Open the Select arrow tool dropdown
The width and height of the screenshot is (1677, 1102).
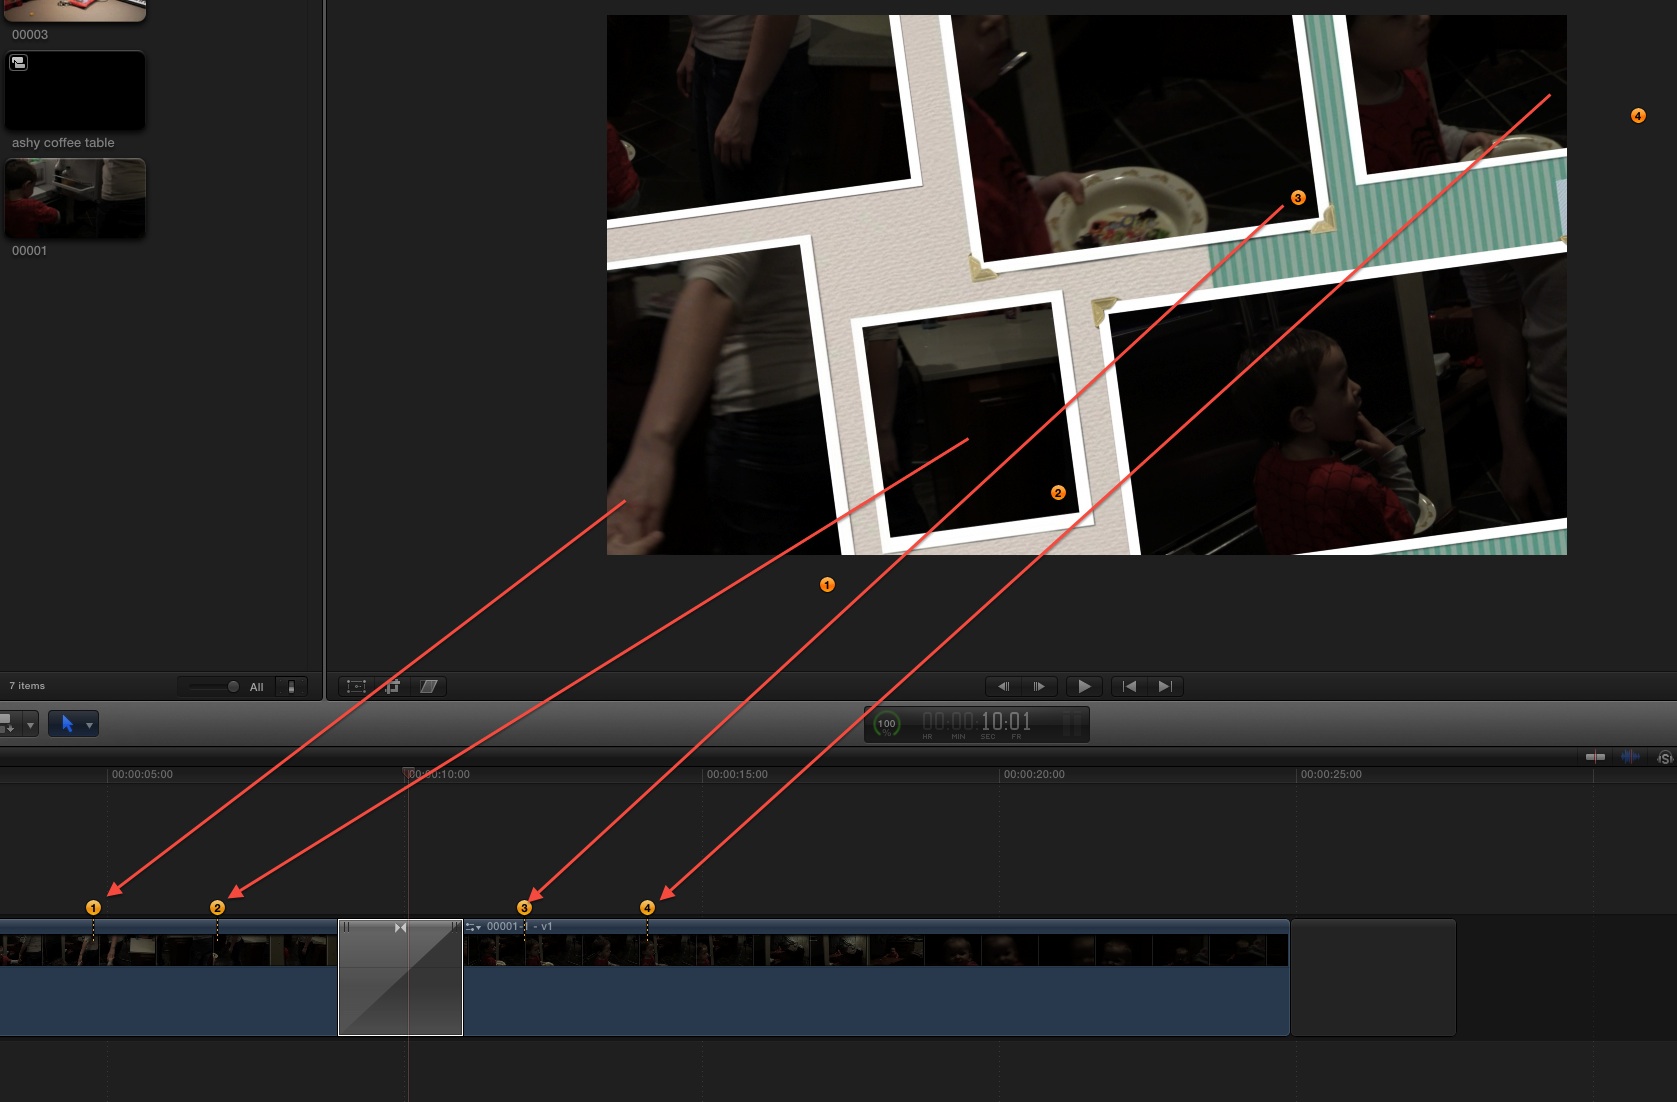(89, 725)
